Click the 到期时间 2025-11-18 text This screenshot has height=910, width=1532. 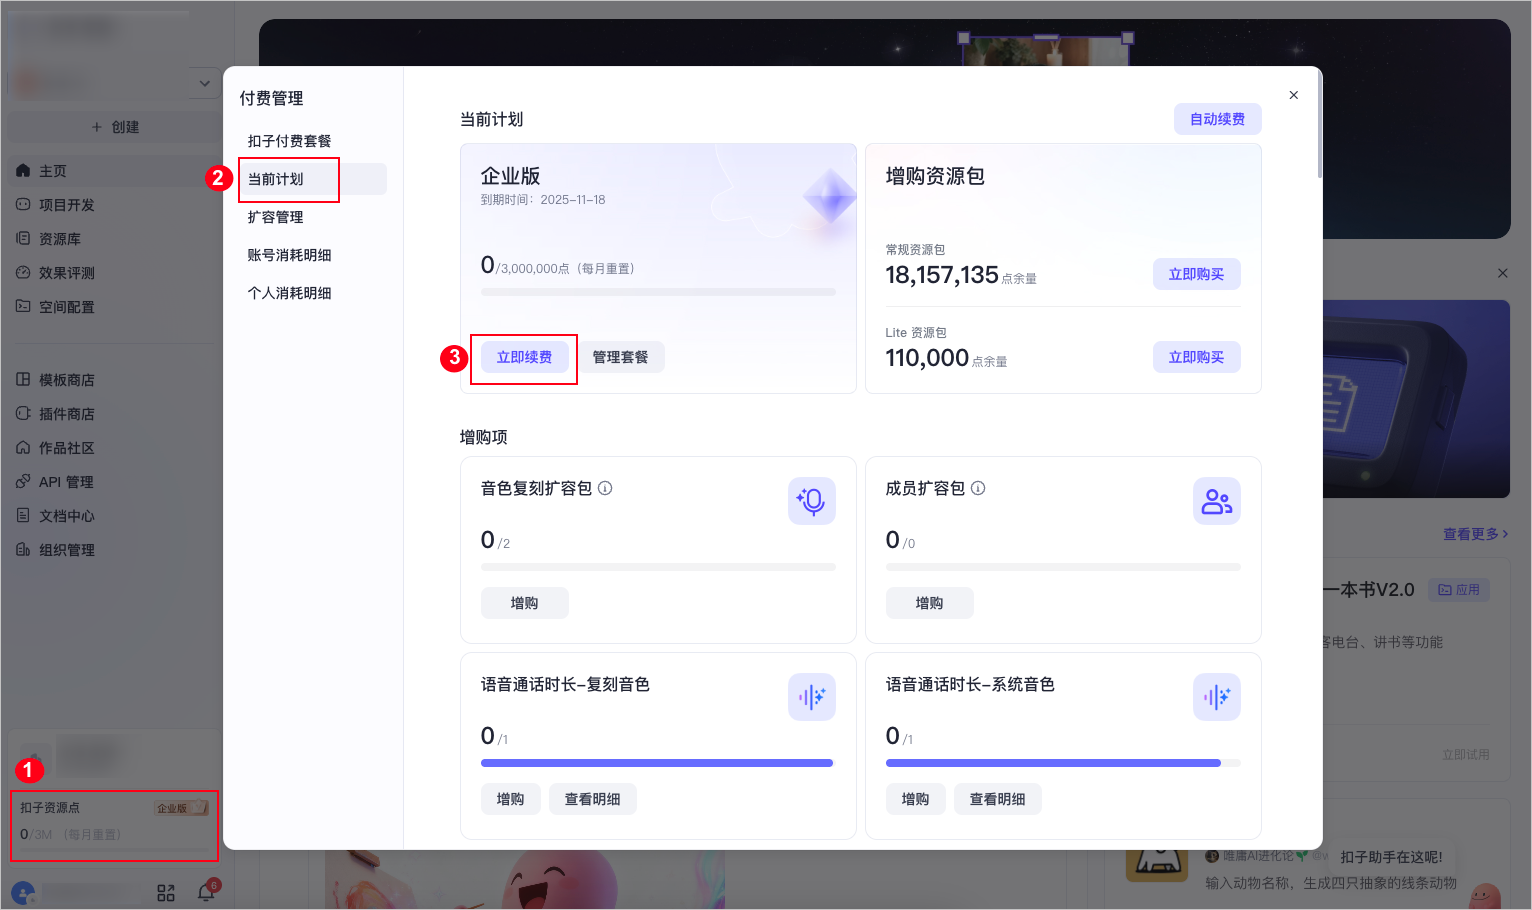click(543, 200)
